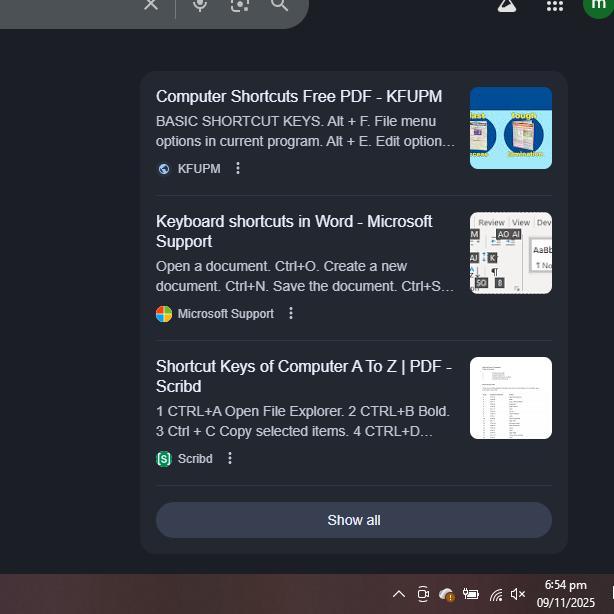Show hidden icons in the system tray
This screenshot has height=614, width=614.
click(x=399, y=594)
